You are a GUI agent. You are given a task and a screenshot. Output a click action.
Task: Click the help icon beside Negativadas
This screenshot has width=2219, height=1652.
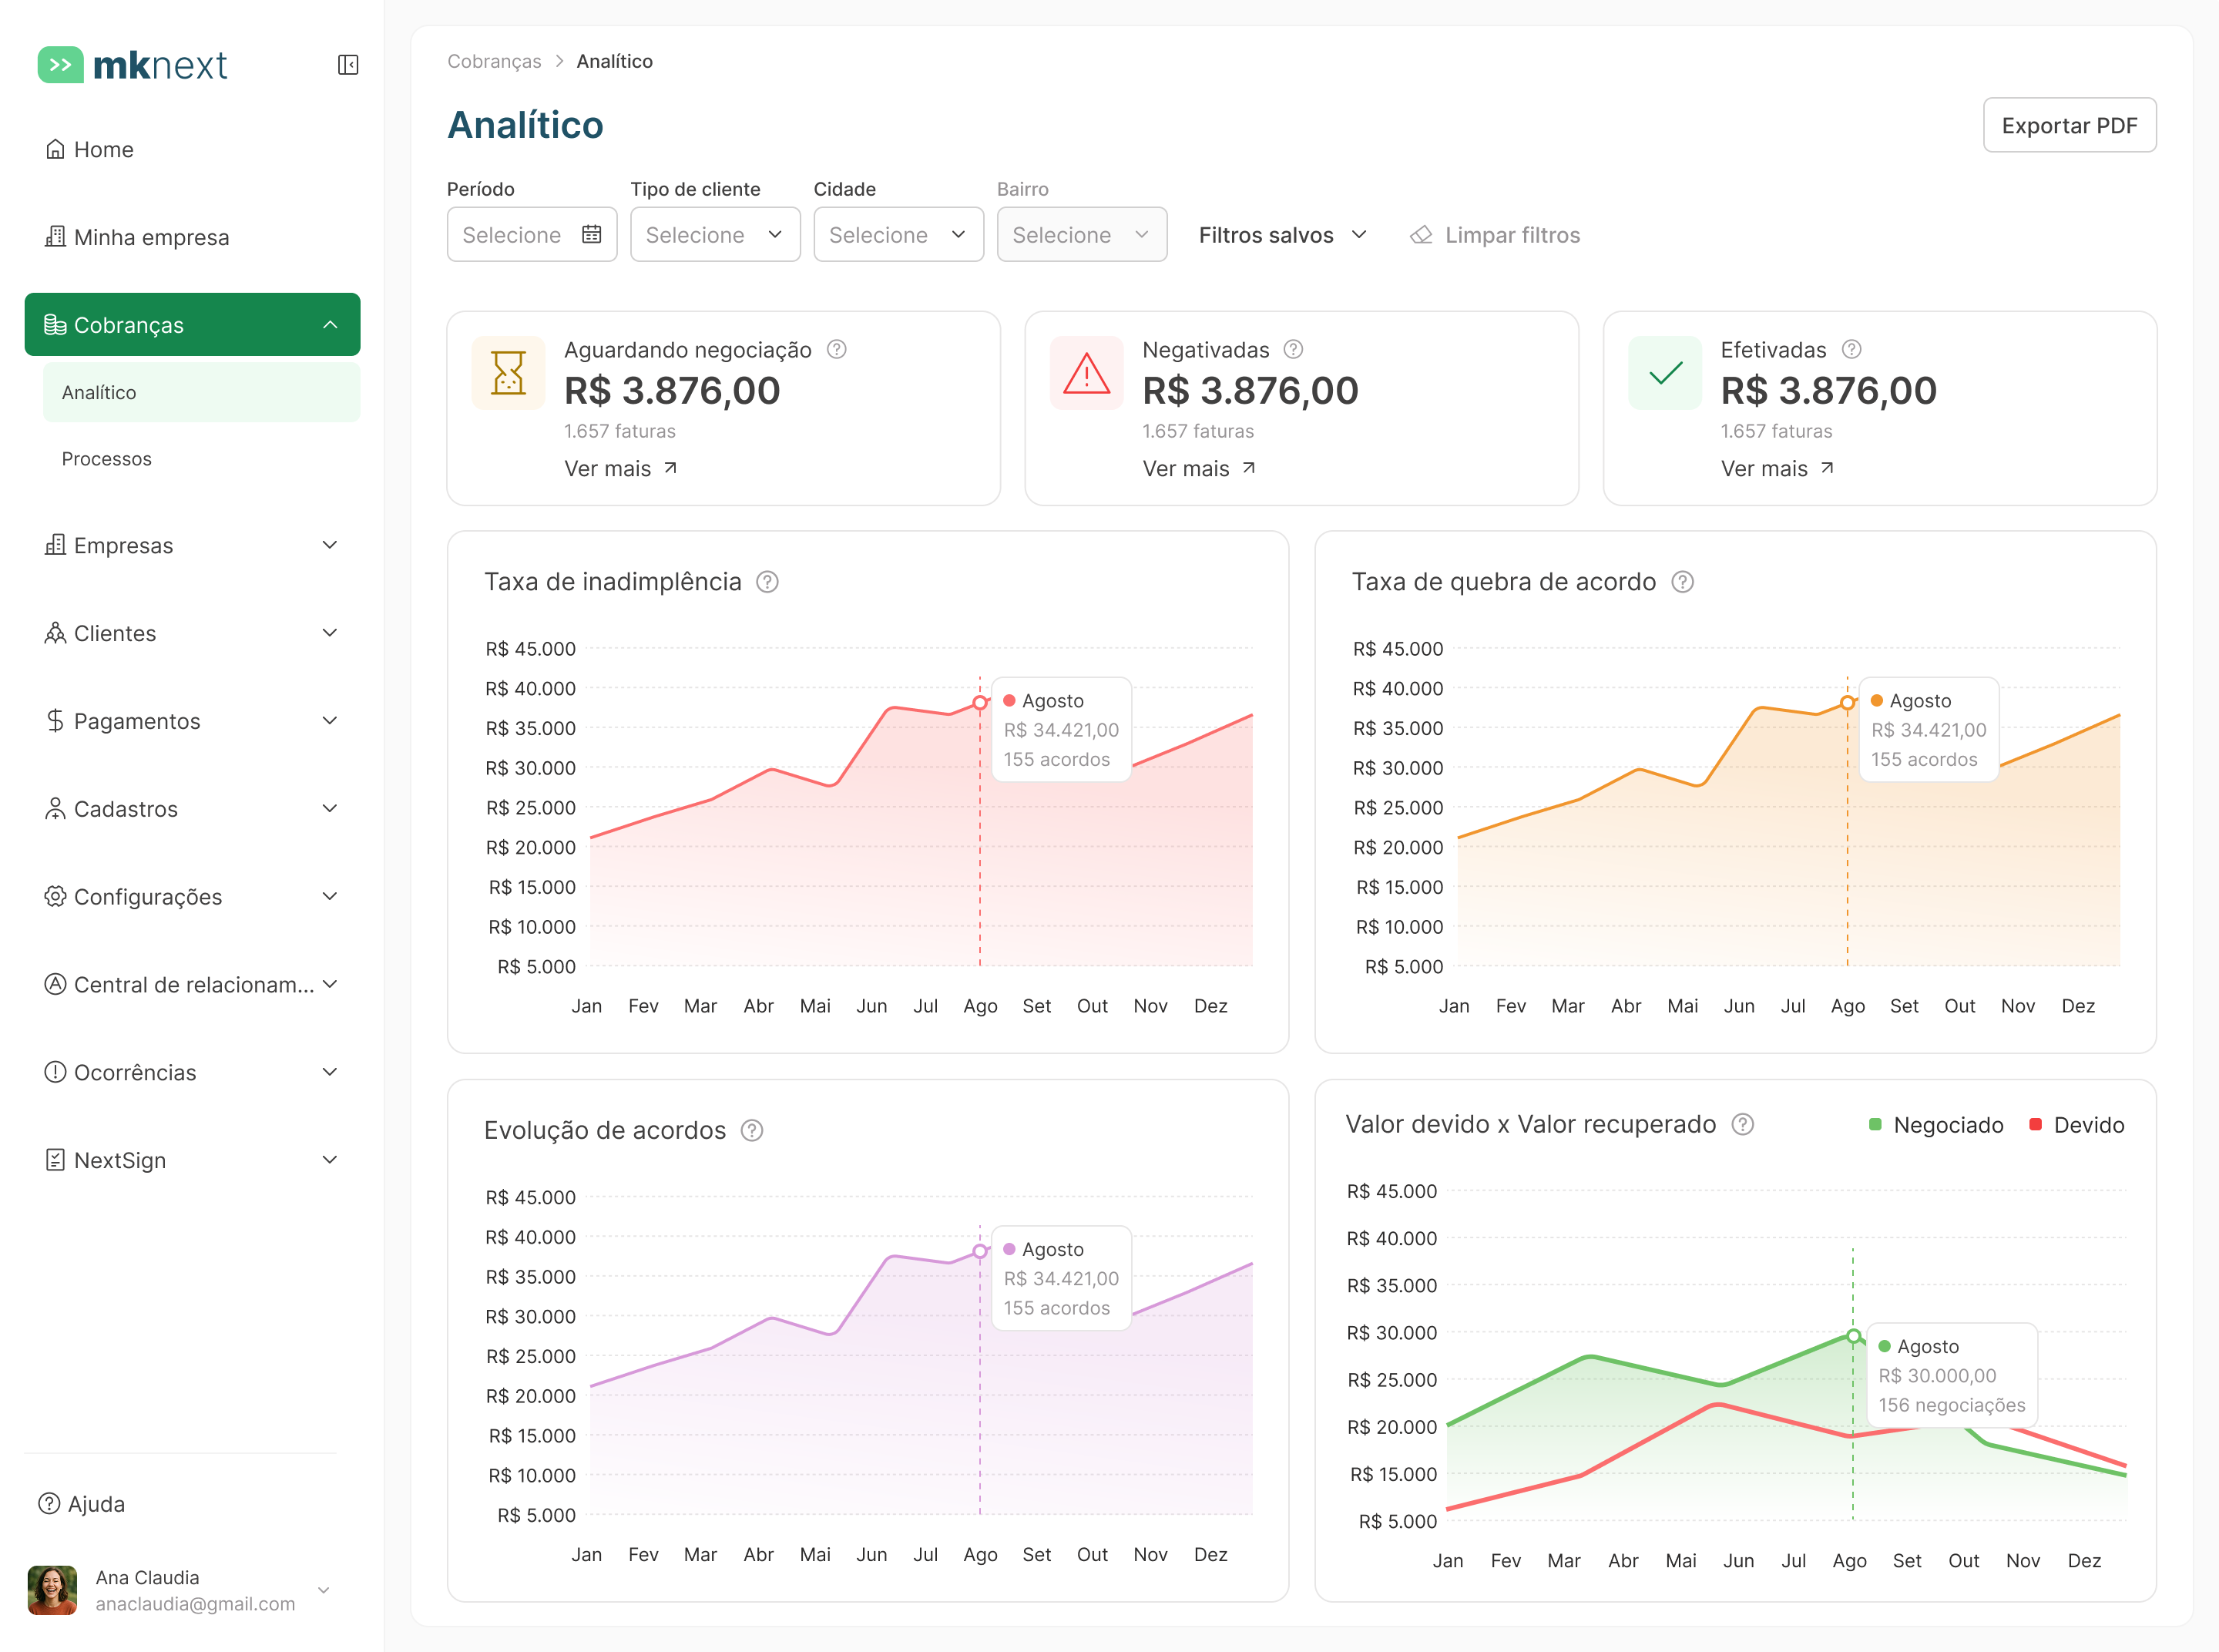pyautogui.click(x=1293, y=349)
